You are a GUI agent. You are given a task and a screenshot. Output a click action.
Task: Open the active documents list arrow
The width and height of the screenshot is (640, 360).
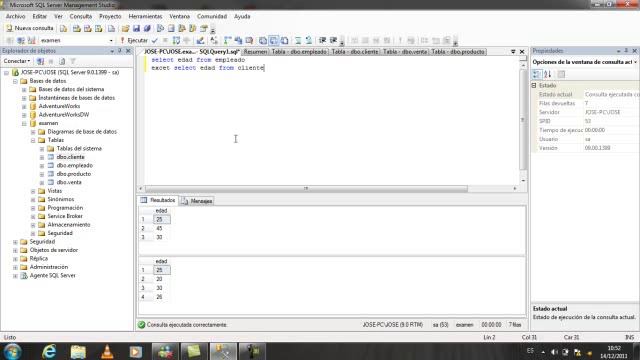[513, 52]
